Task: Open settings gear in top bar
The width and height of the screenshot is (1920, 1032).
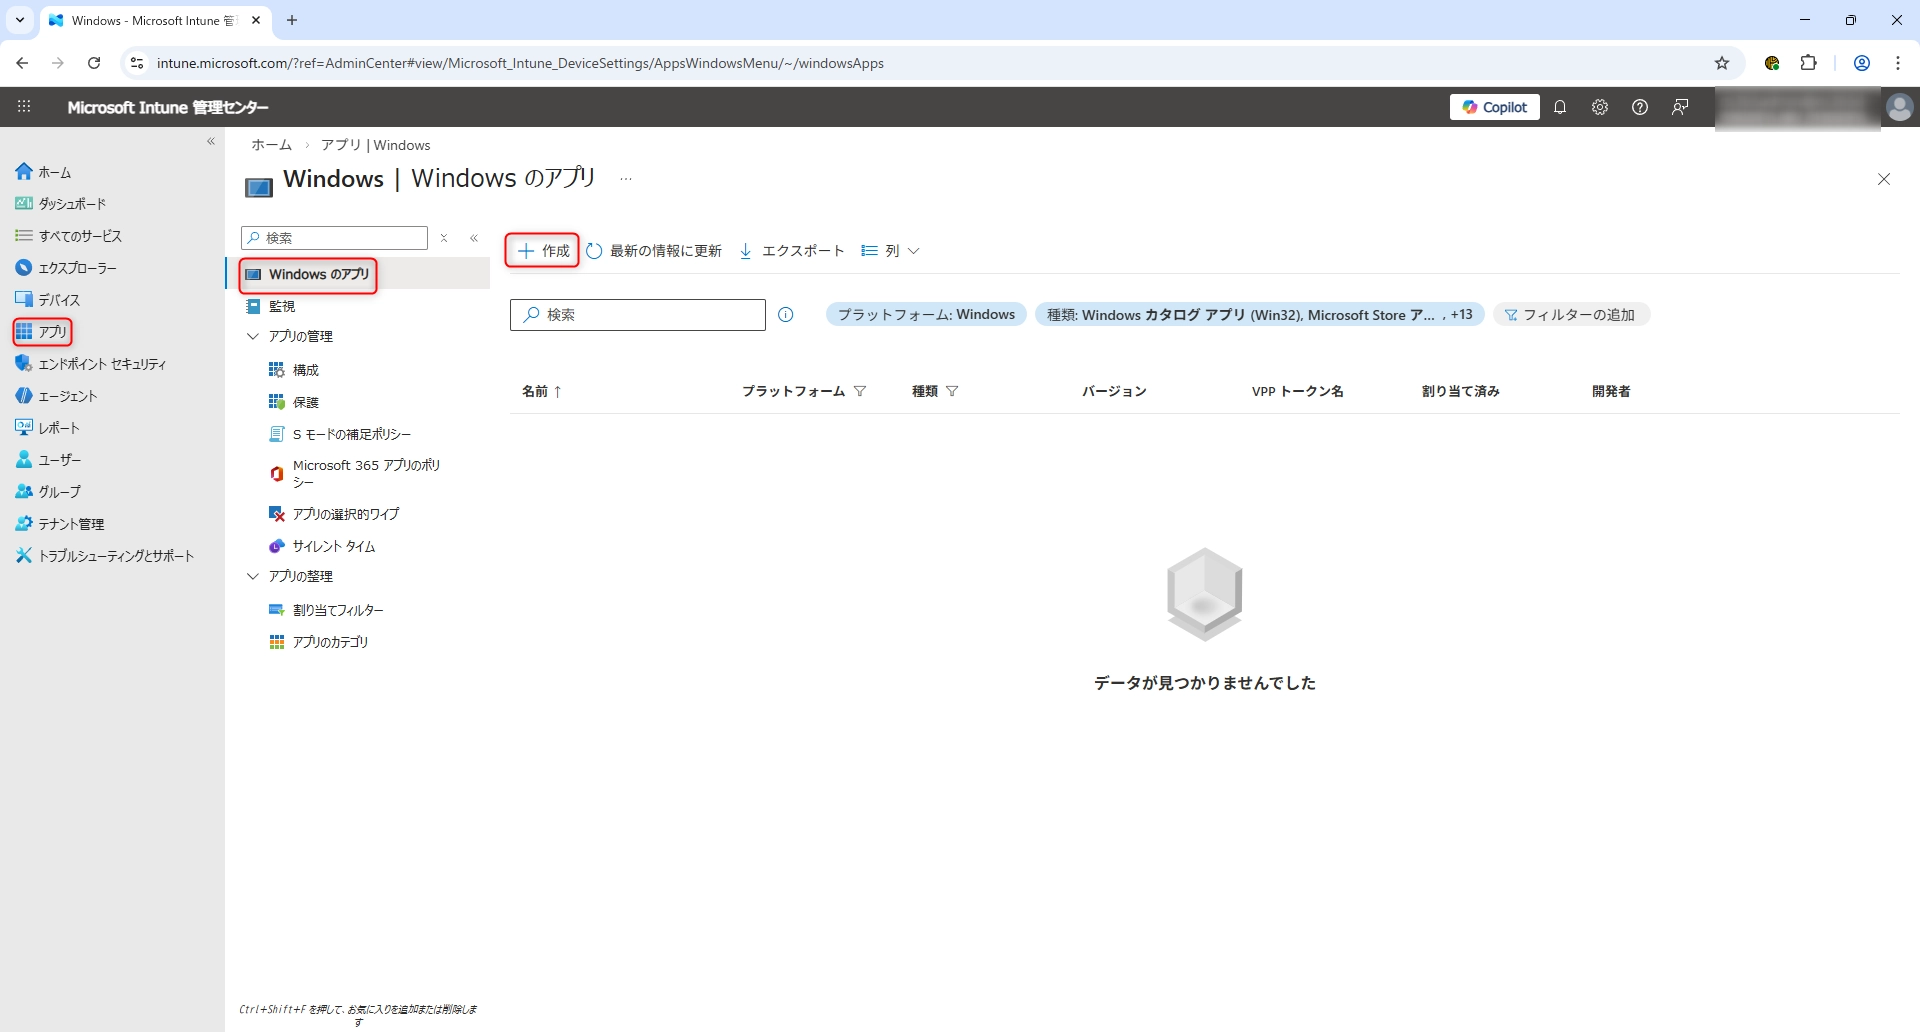Action: coord(1600,107)
